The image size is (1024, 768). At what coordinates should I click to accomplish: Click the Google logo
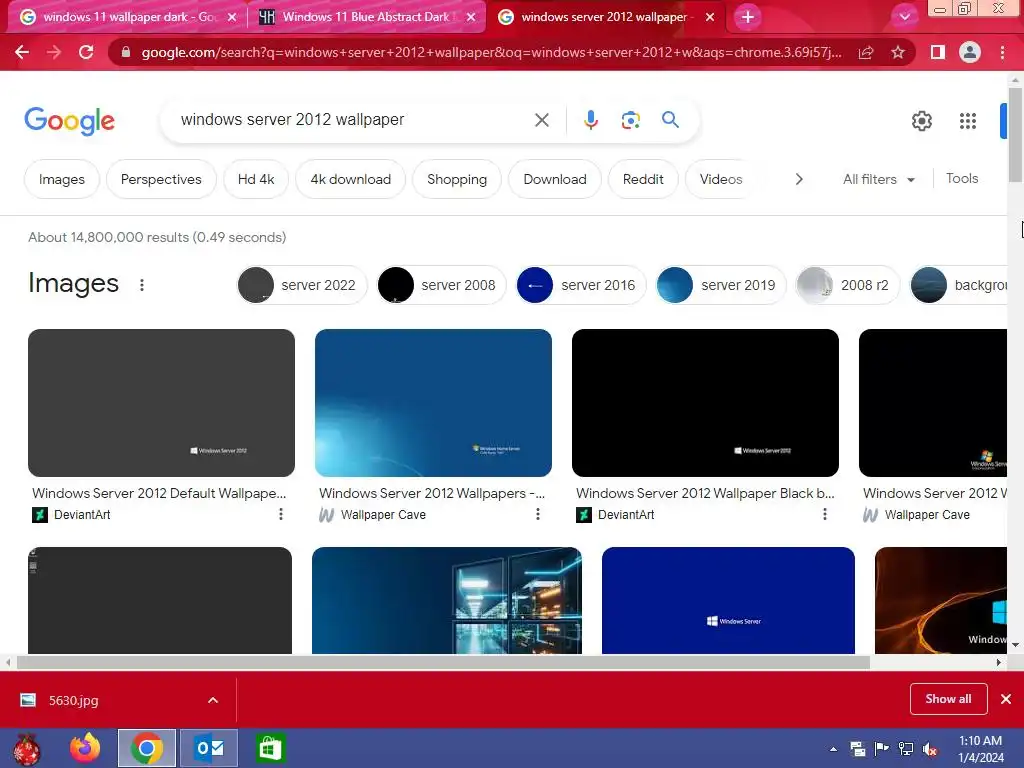[69, 121]
